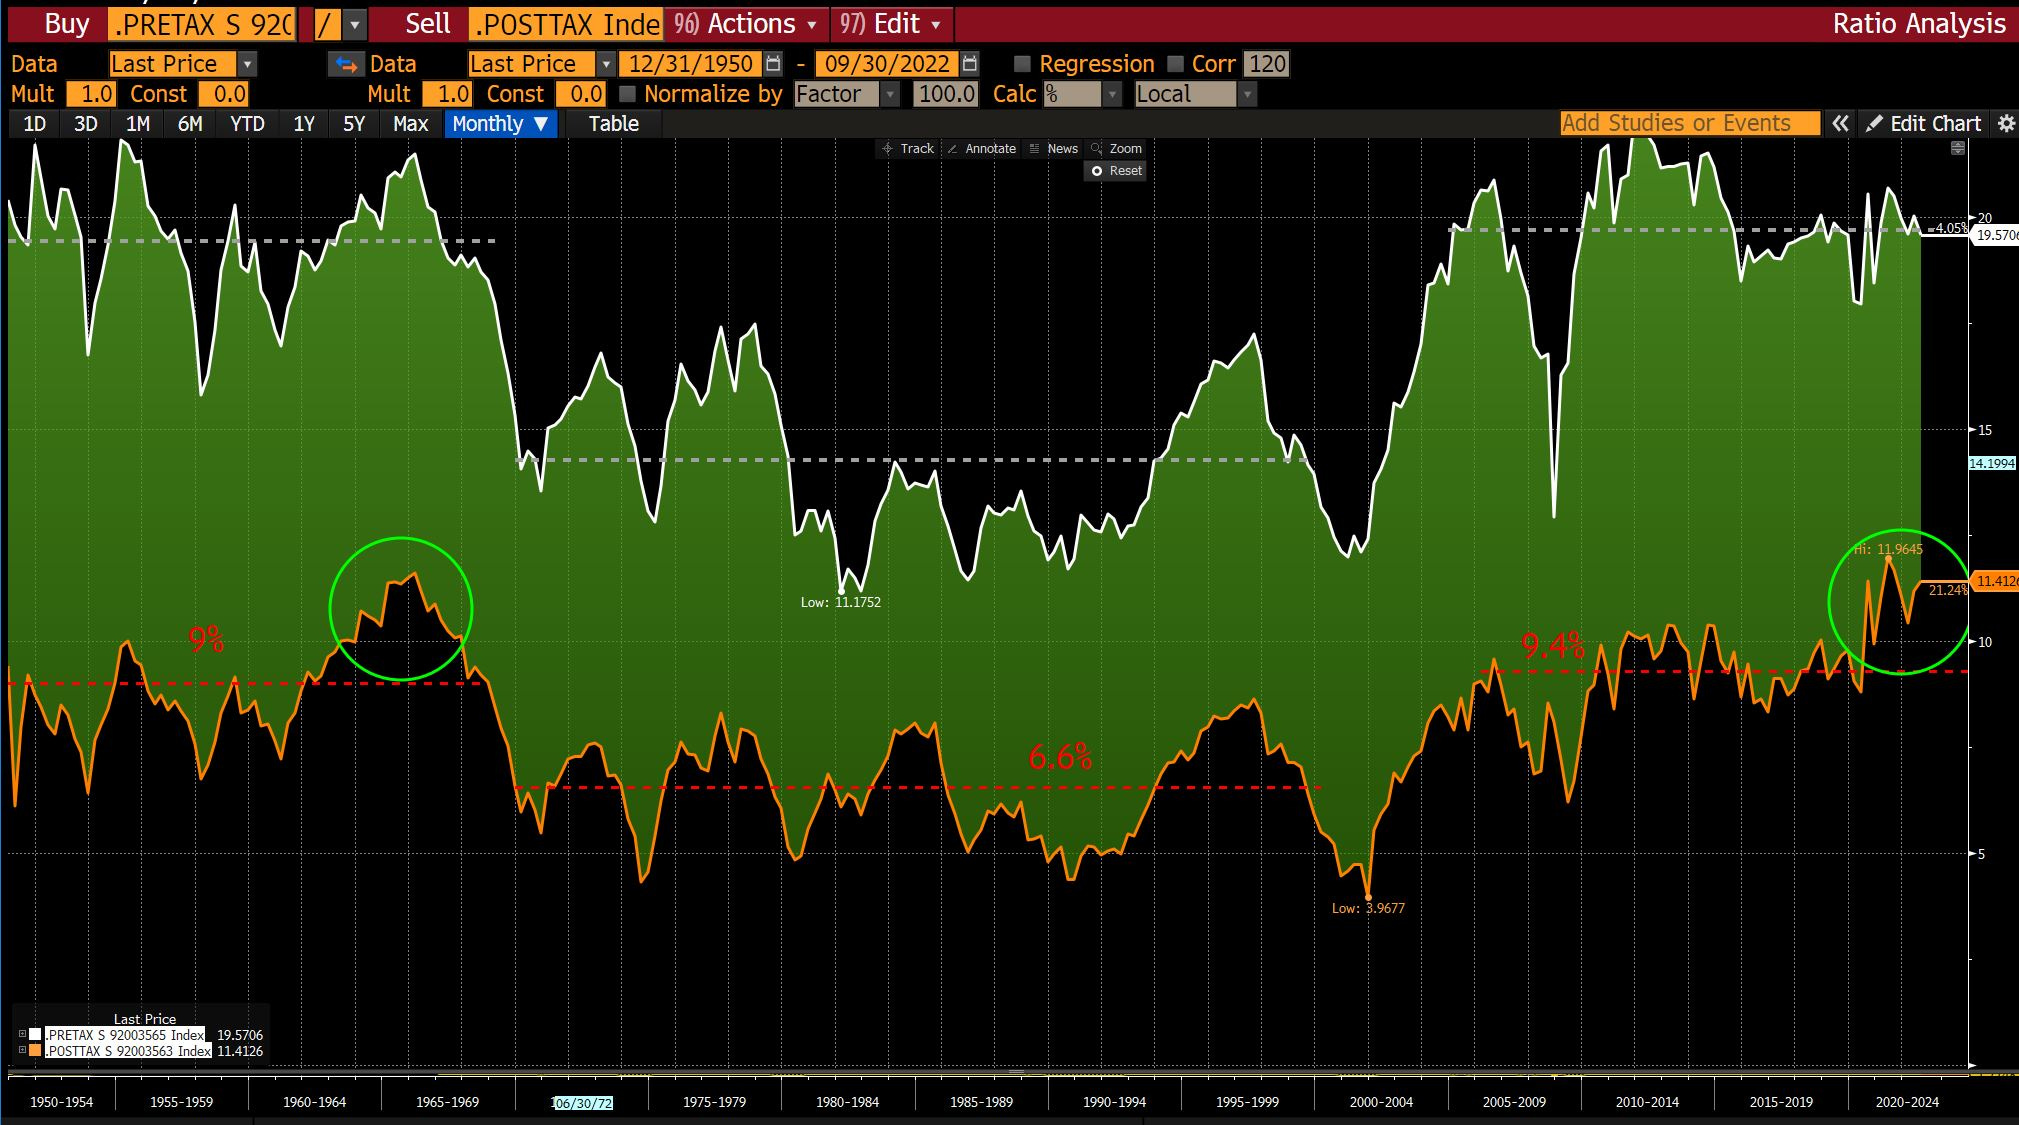Click the 1950-1954 timeline segment
The width and height of the screenshot is (2019, 1125).
coord(61,1102)
